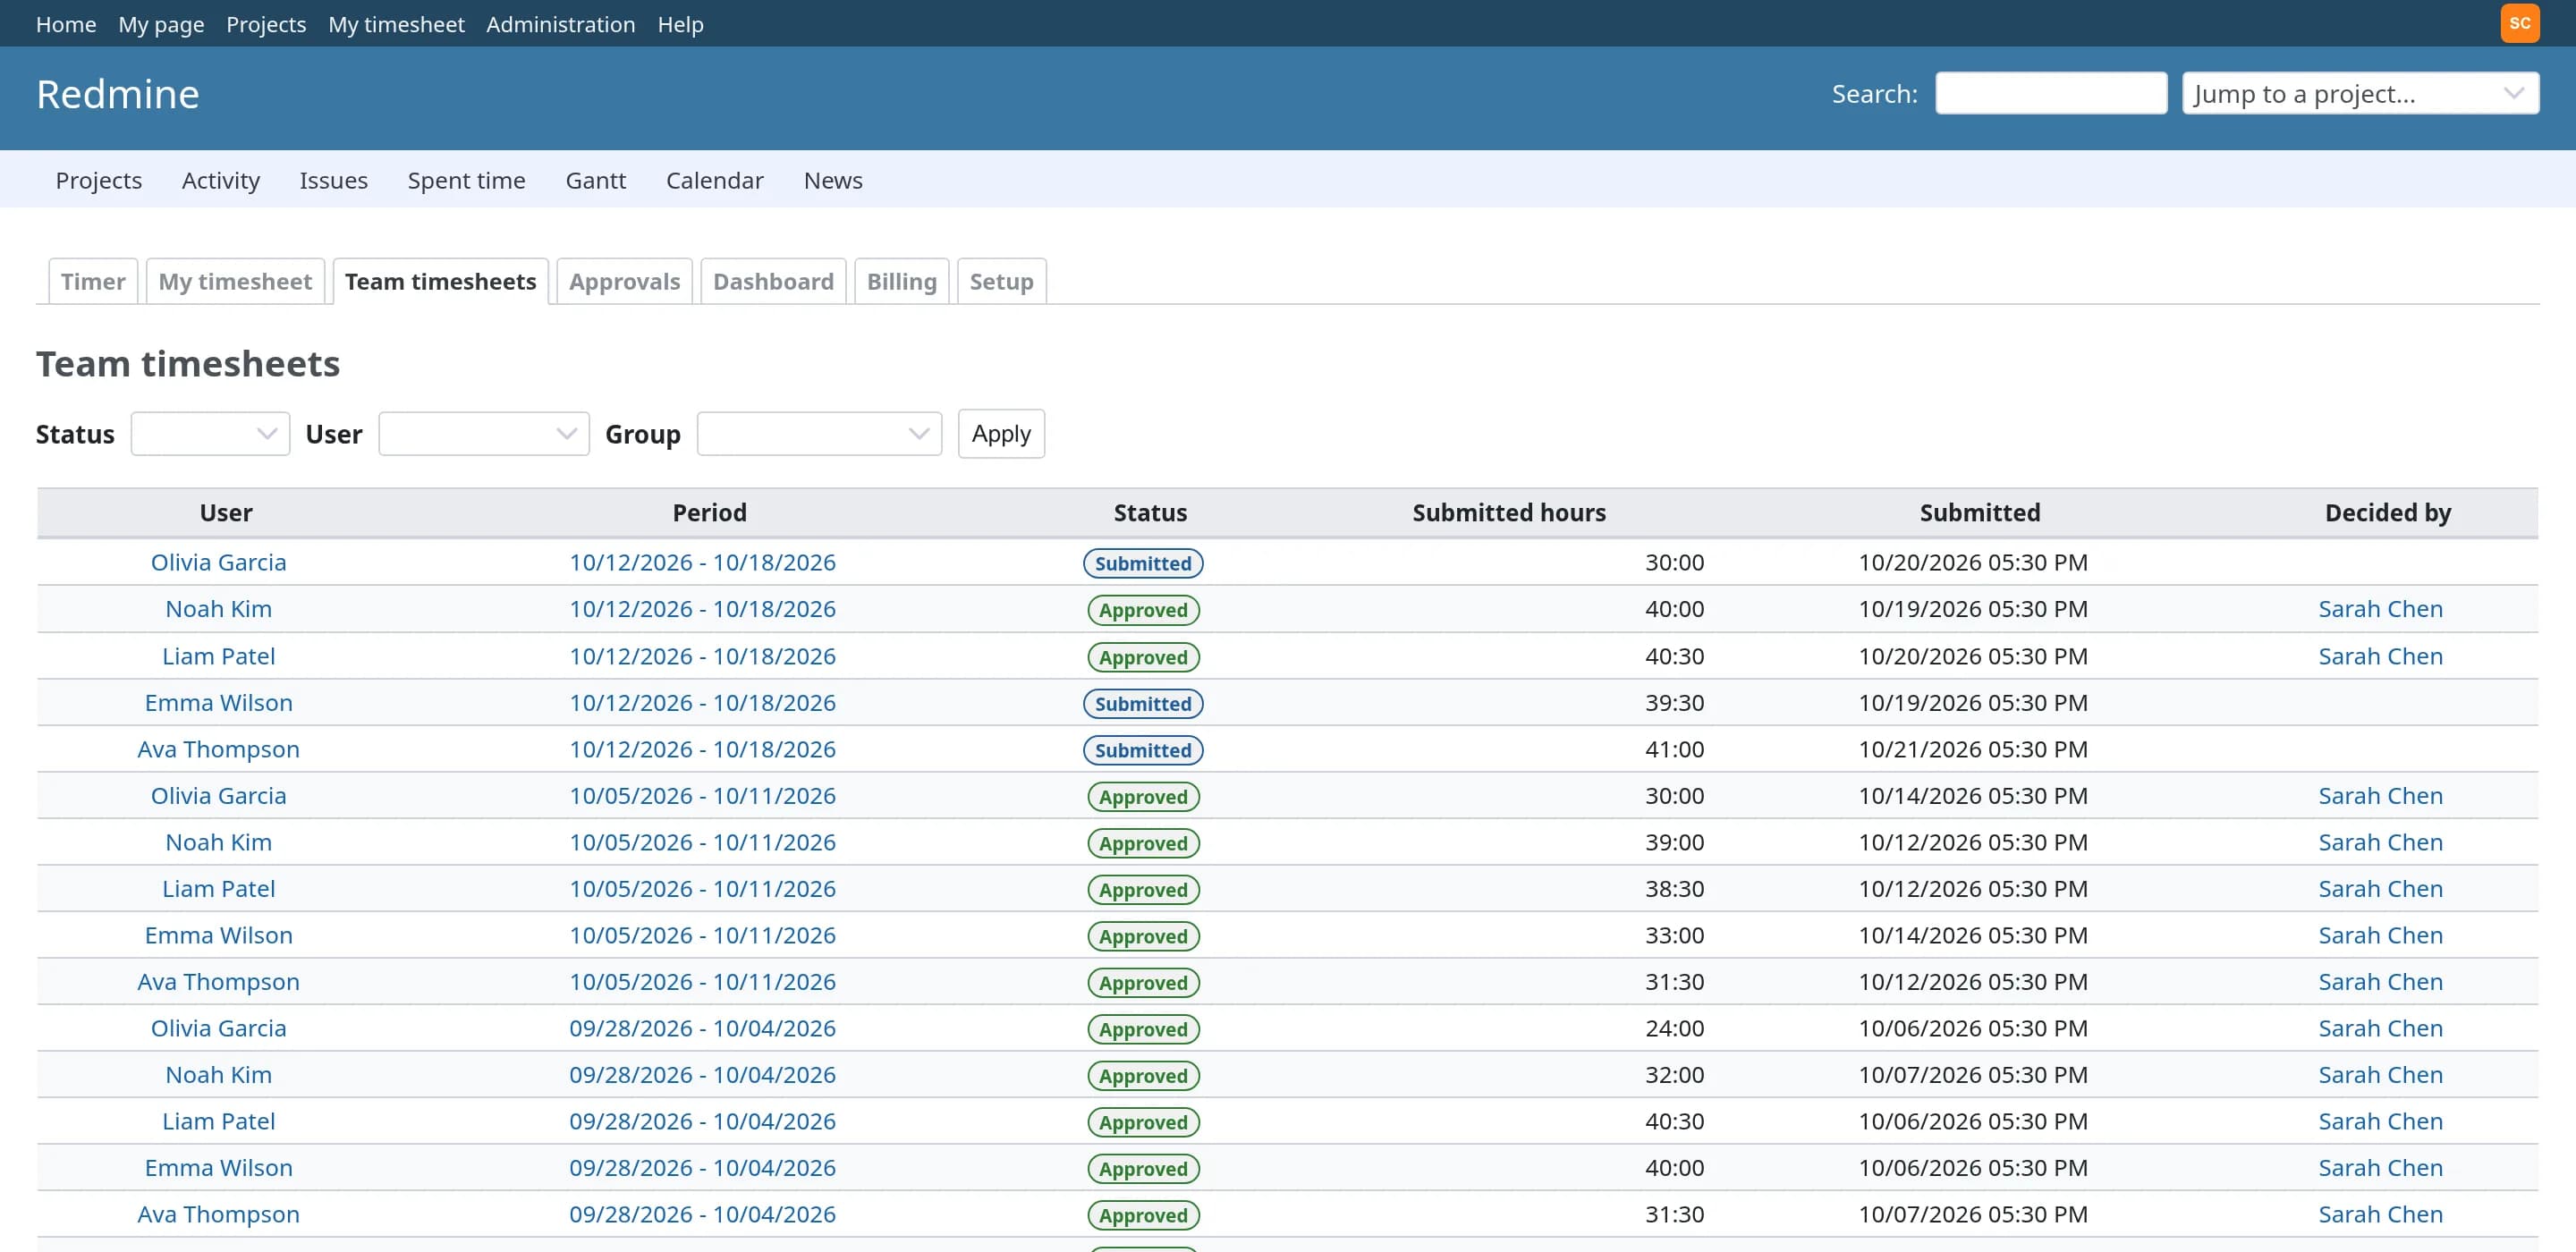Open My page in the top menu
The width and height of the screenshot is (2576, 1252).
pyautogui.click(x=161, y=24)
